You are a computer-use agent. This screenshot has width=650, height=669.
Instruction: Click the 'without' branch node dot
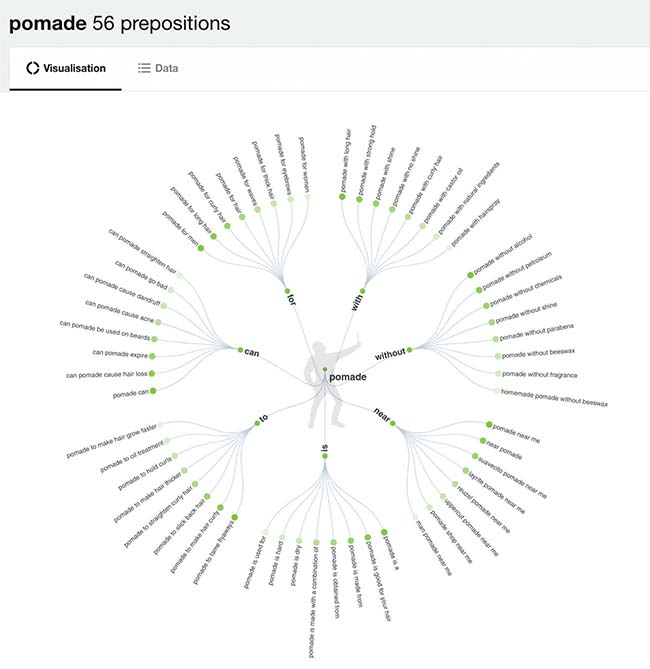(x=410, y=350)
